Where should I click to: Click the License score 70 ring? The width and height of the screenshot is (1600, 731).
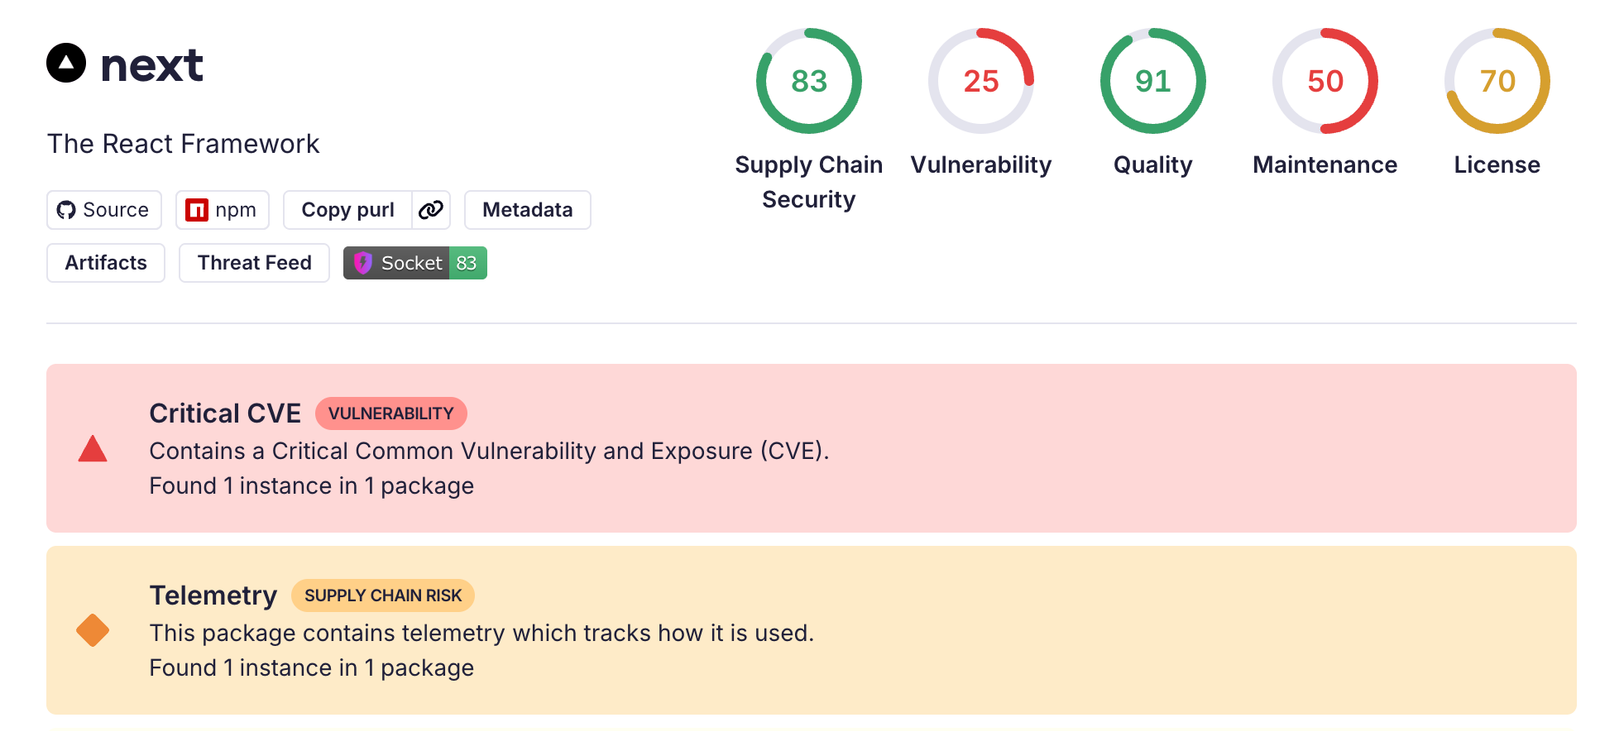pyautogui.click(x=1497, y=81)
